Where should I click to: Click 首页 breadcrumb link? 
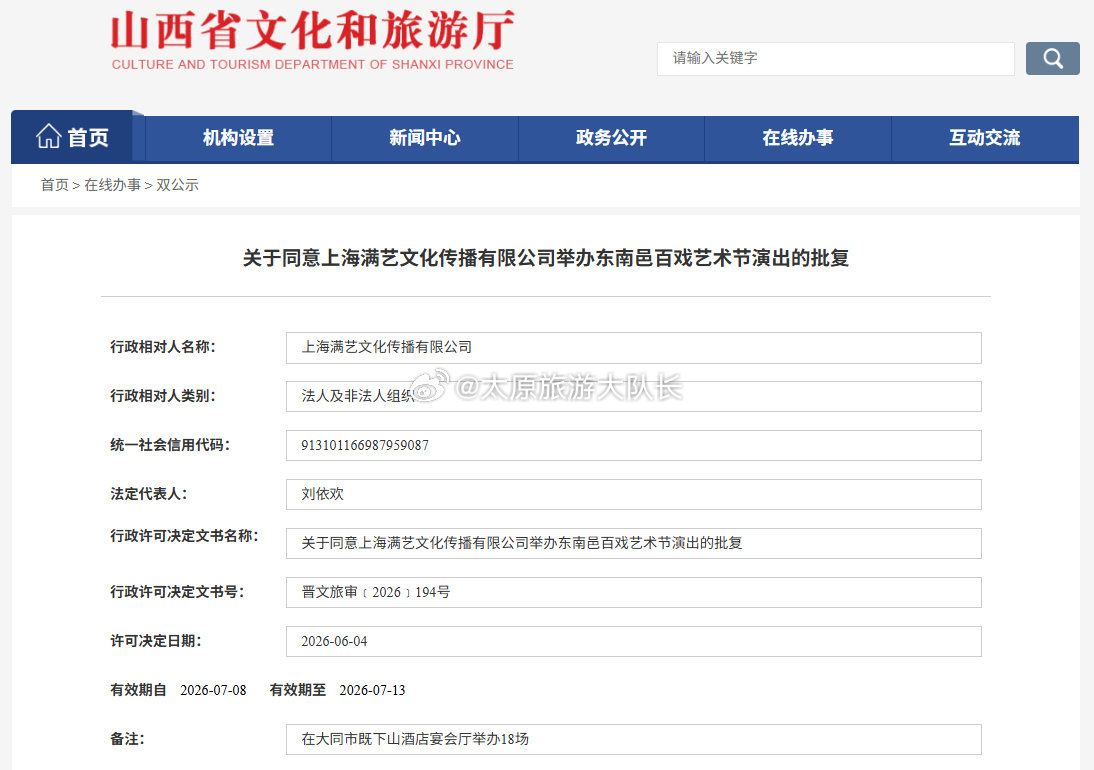coord(54,185)
